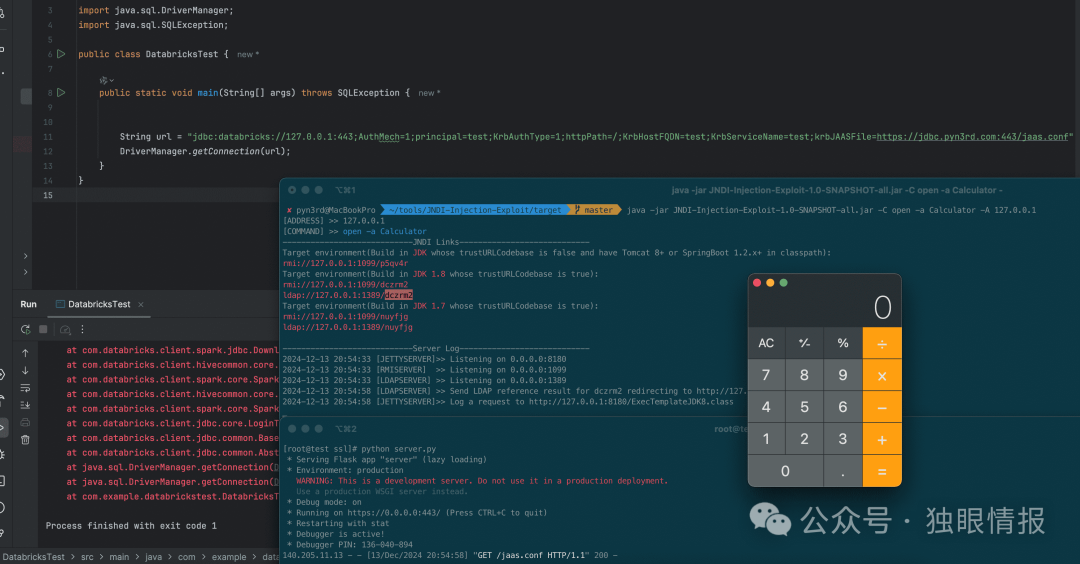The height and width of the screenshot is (564, 1080).
Task: Click the Calculator divide button
Action: coord(882,343)
